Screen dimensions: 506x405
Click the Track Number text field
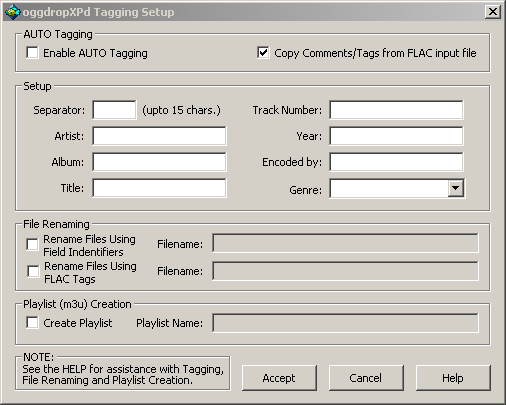tap(396, 110)
